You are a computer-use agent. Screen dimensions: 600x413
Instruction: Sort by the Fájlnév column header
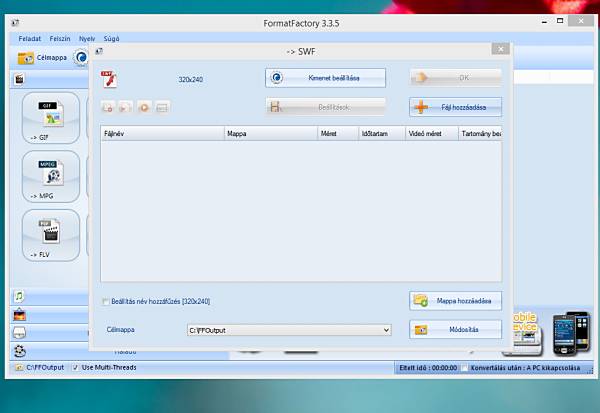point(163,134)
